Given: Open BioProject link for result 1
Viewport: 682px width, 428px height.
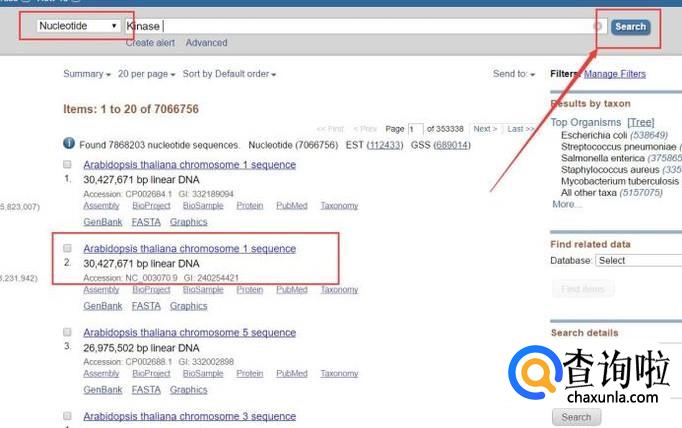Looking at the screenshot, I should pos(151,206).
